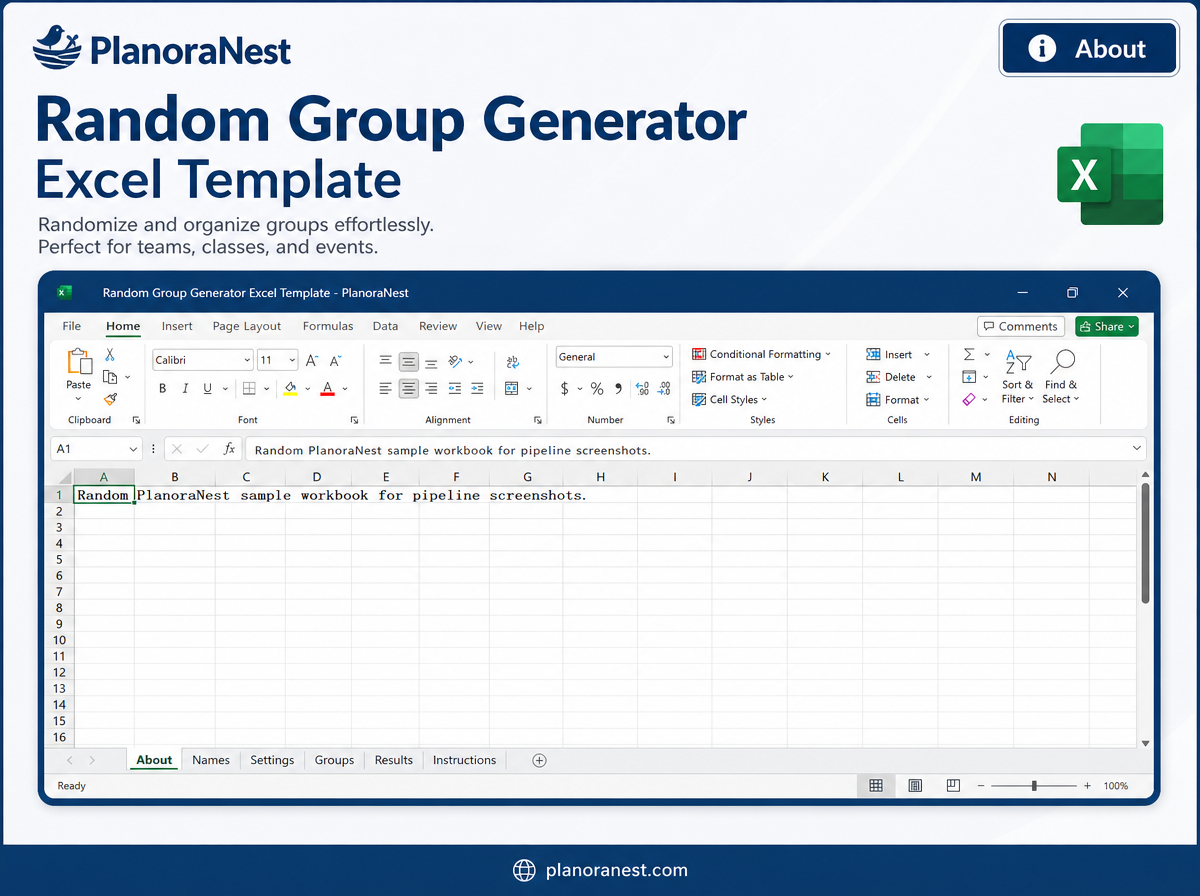Open the Names sheet tab
Image resolution: width=1200 pixels, height=896 pixels.
(211, 760)
